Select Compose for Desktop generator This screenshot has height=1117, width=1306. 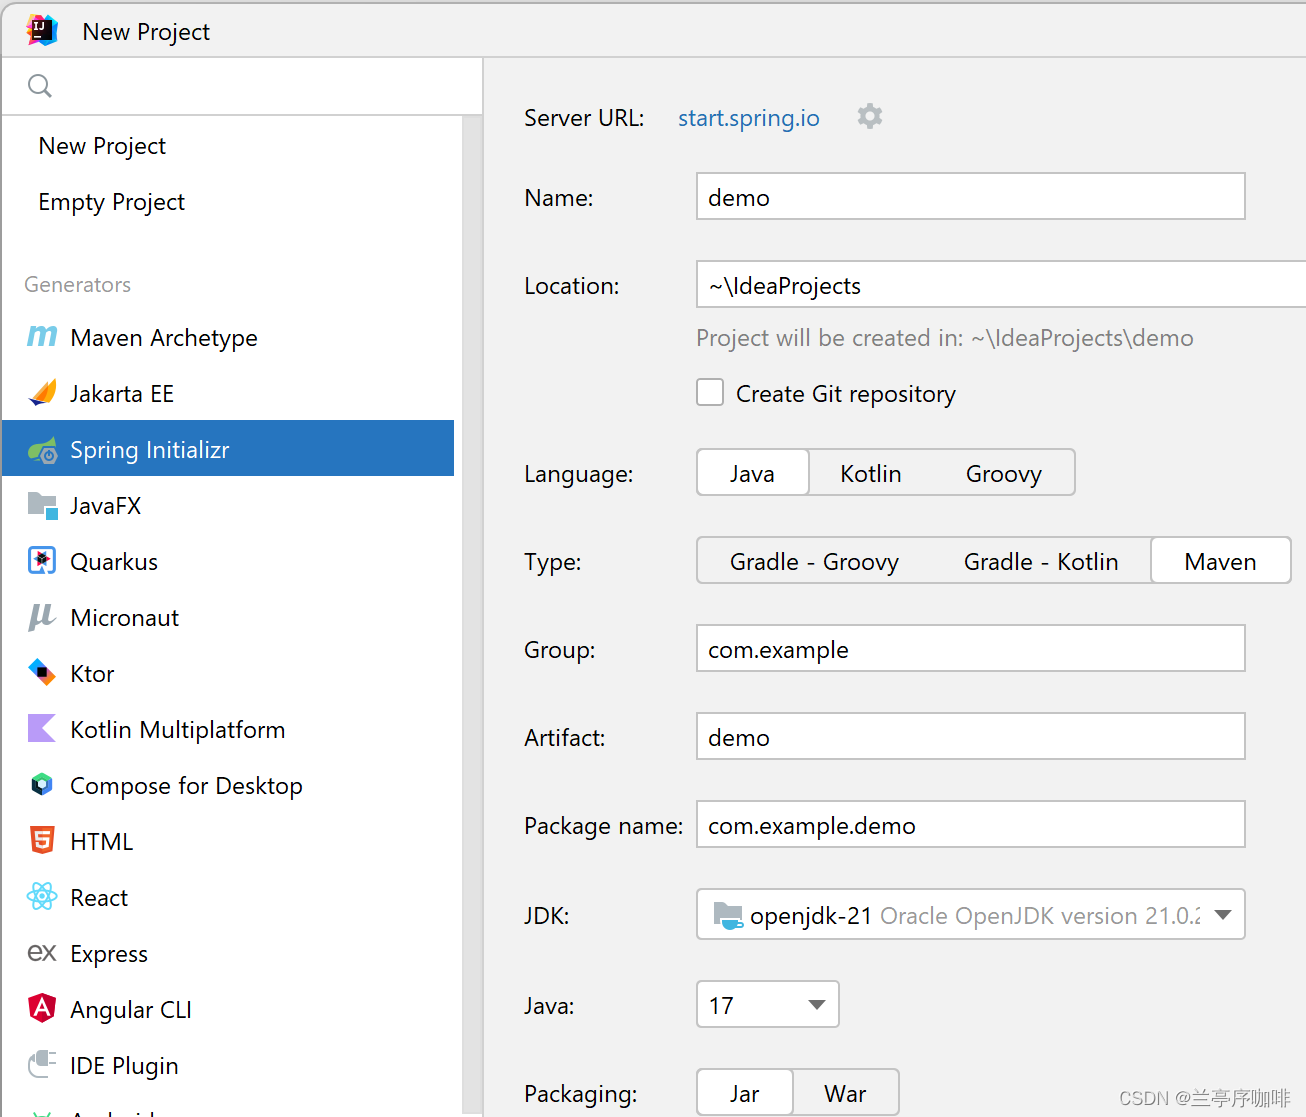(228, 786)
